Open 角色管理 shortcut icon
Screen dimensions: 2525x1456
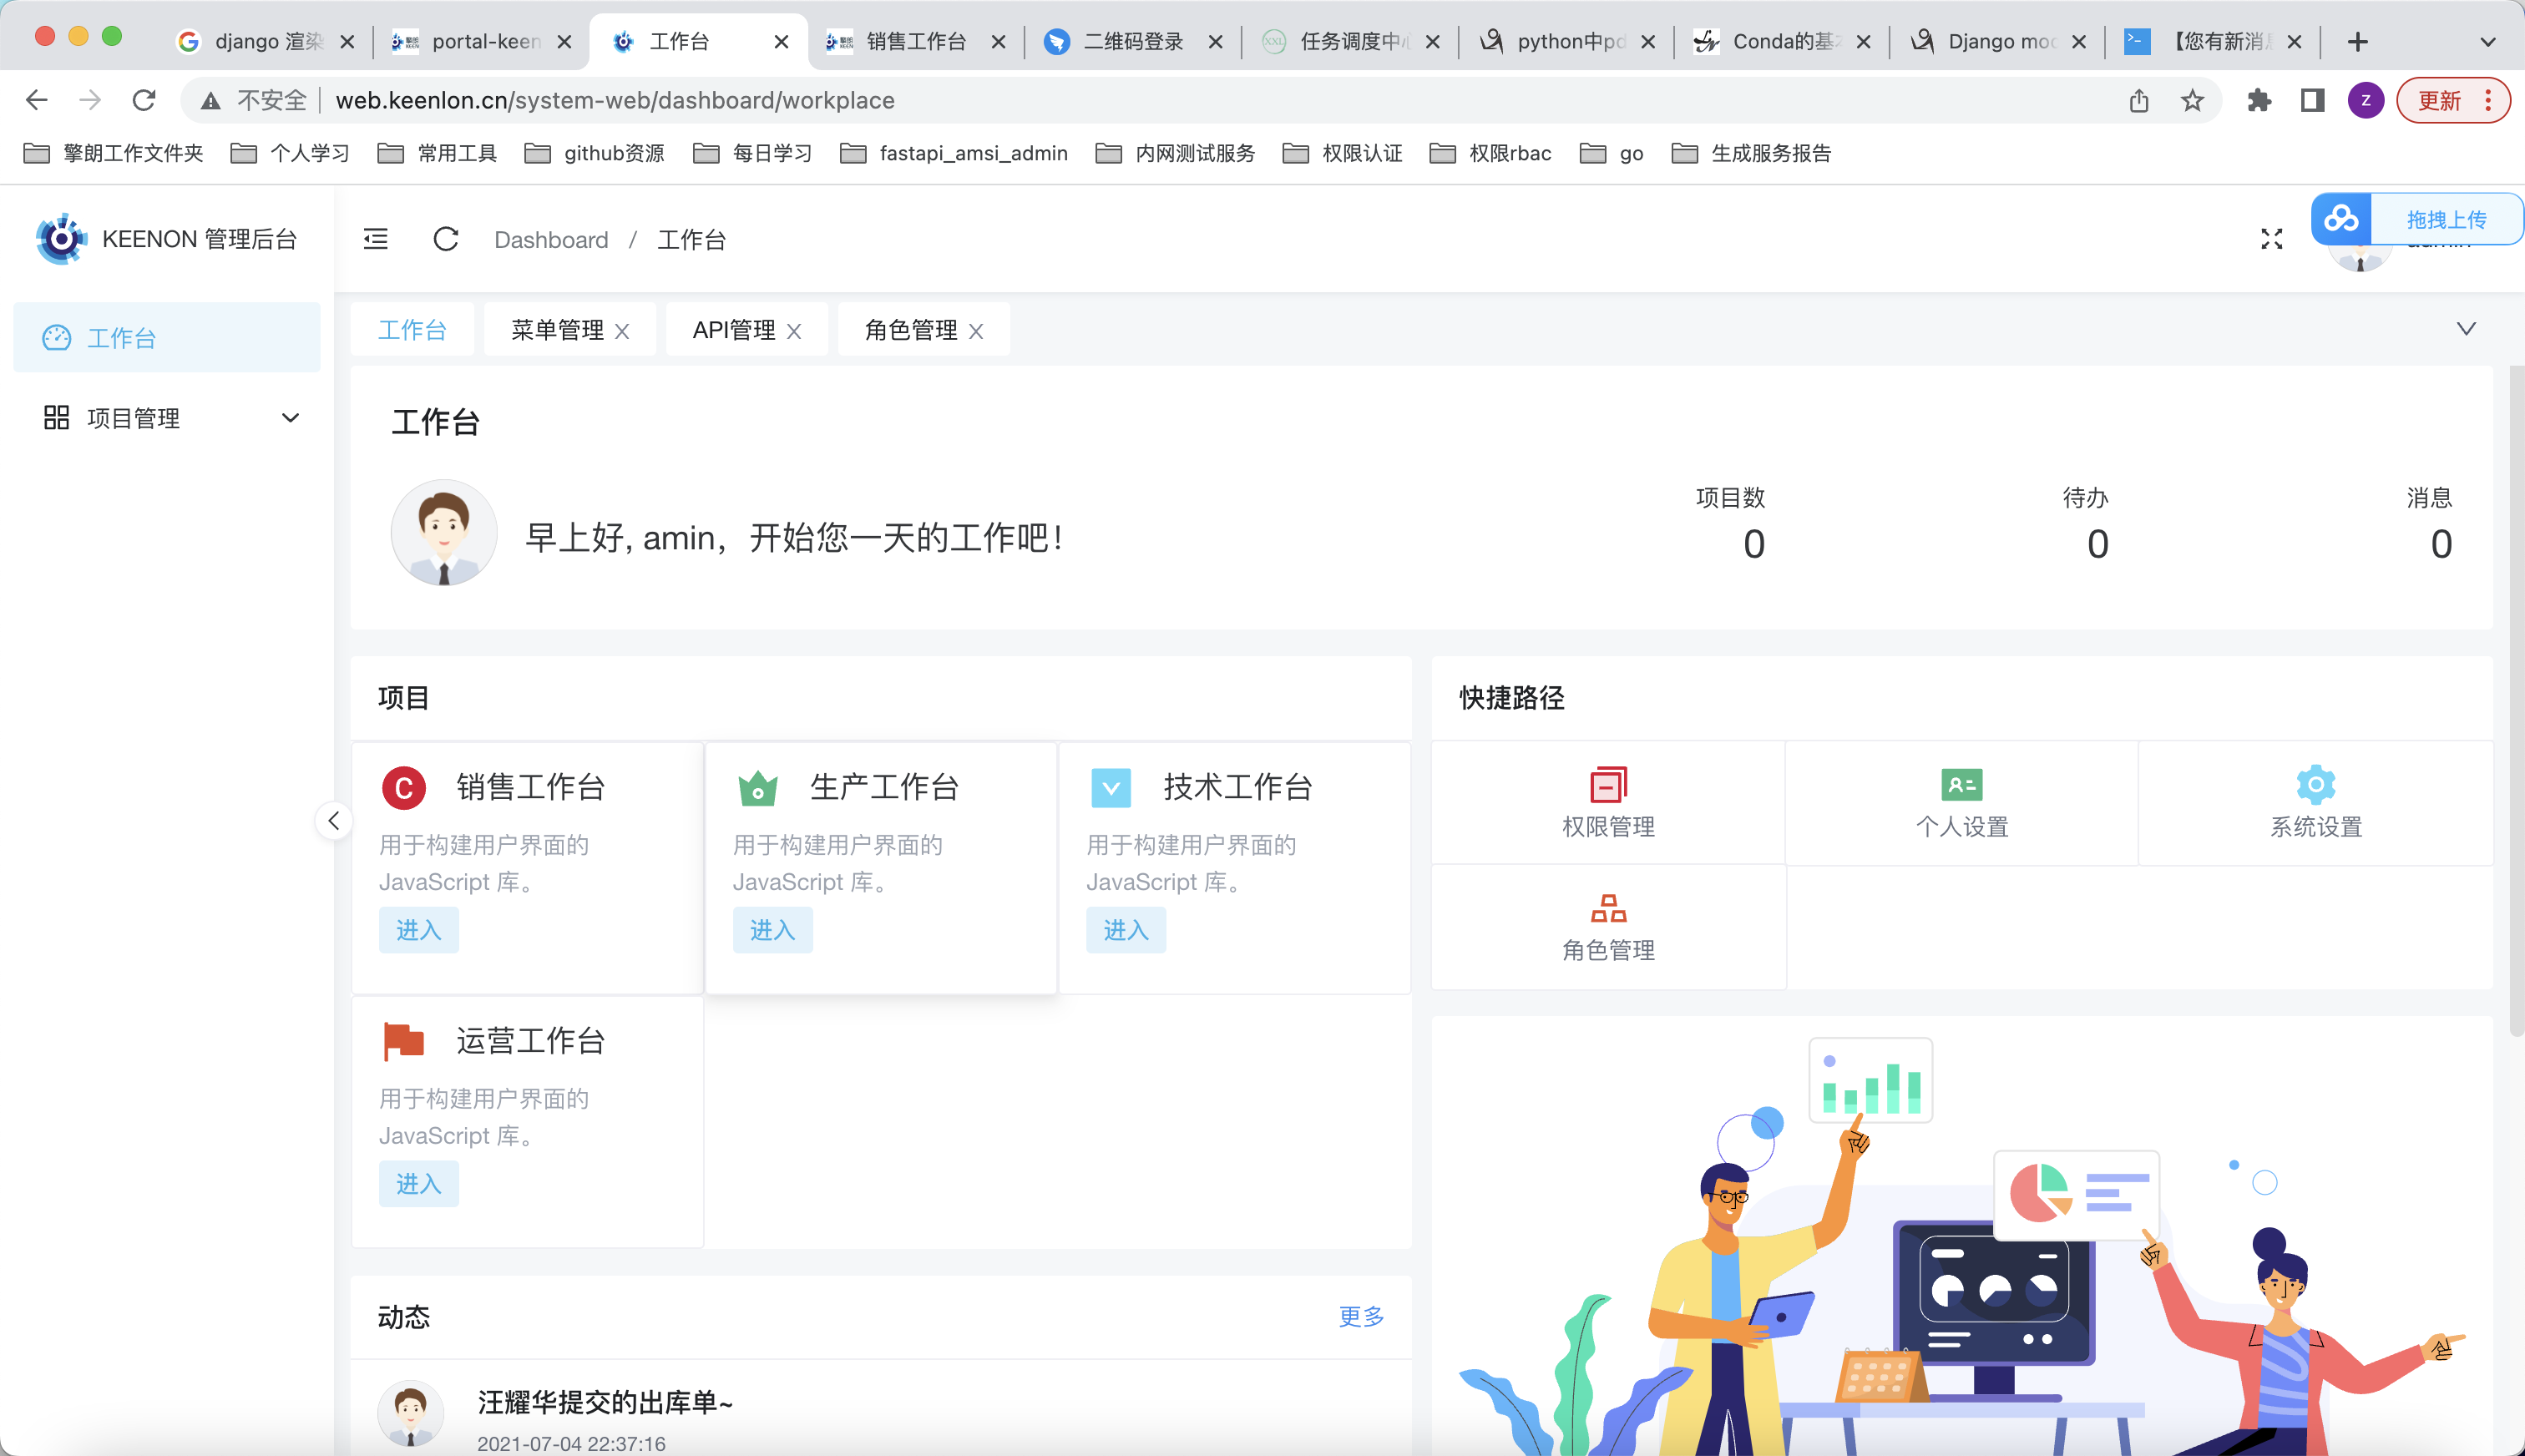(x=1608, y=908)
